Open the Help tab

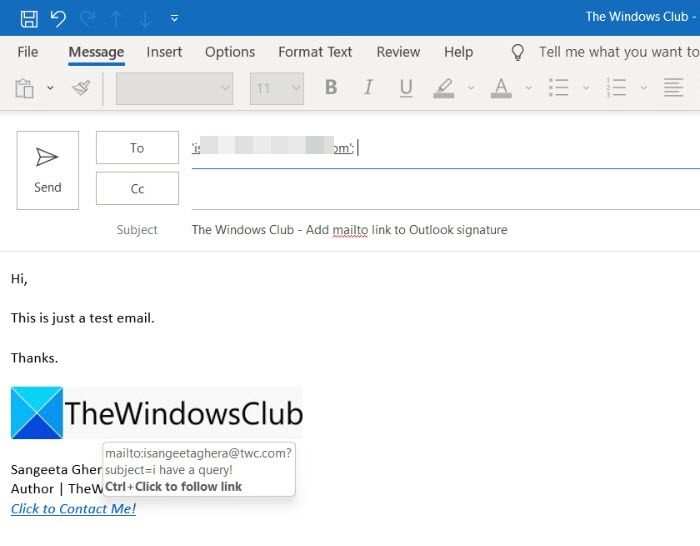point(458,52)
